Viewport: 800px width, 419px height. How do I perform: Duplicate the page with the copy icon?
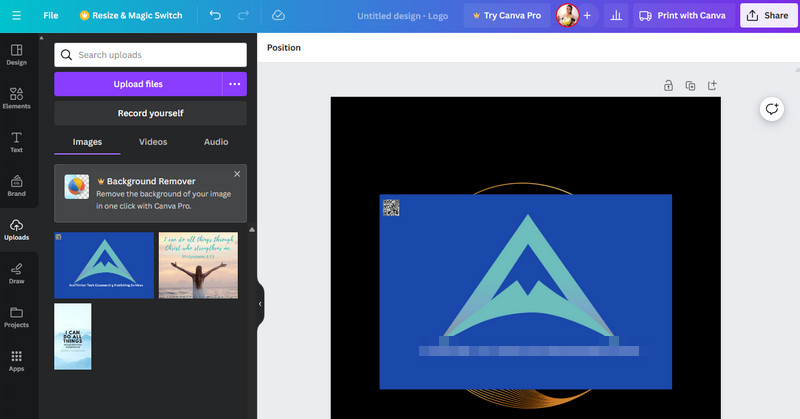[x=690, y=86]
